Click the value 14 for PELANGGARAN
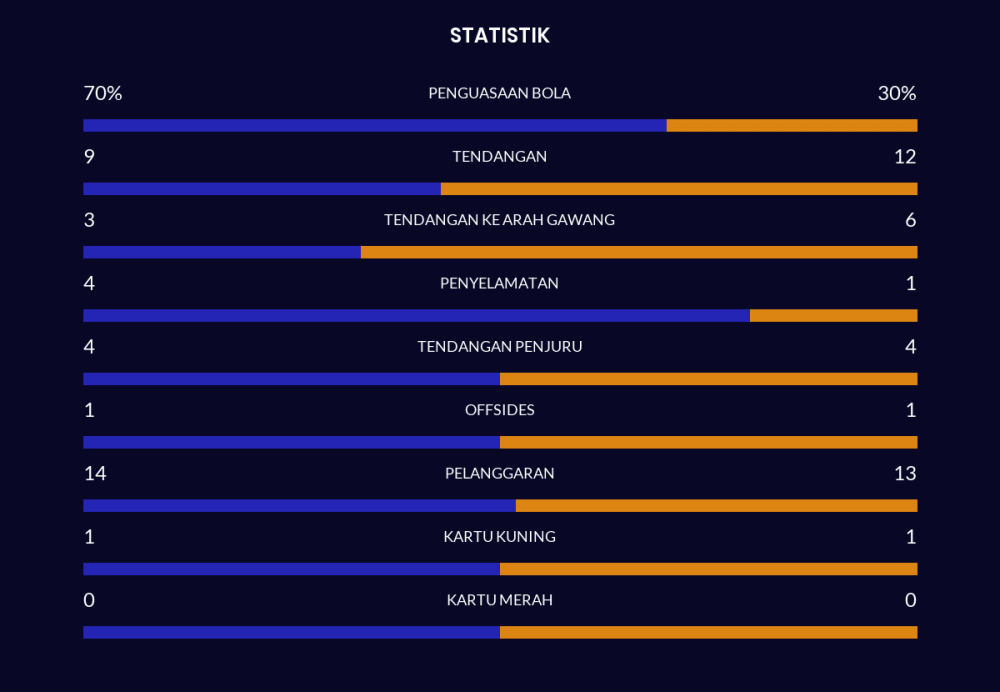 point(95,473)
